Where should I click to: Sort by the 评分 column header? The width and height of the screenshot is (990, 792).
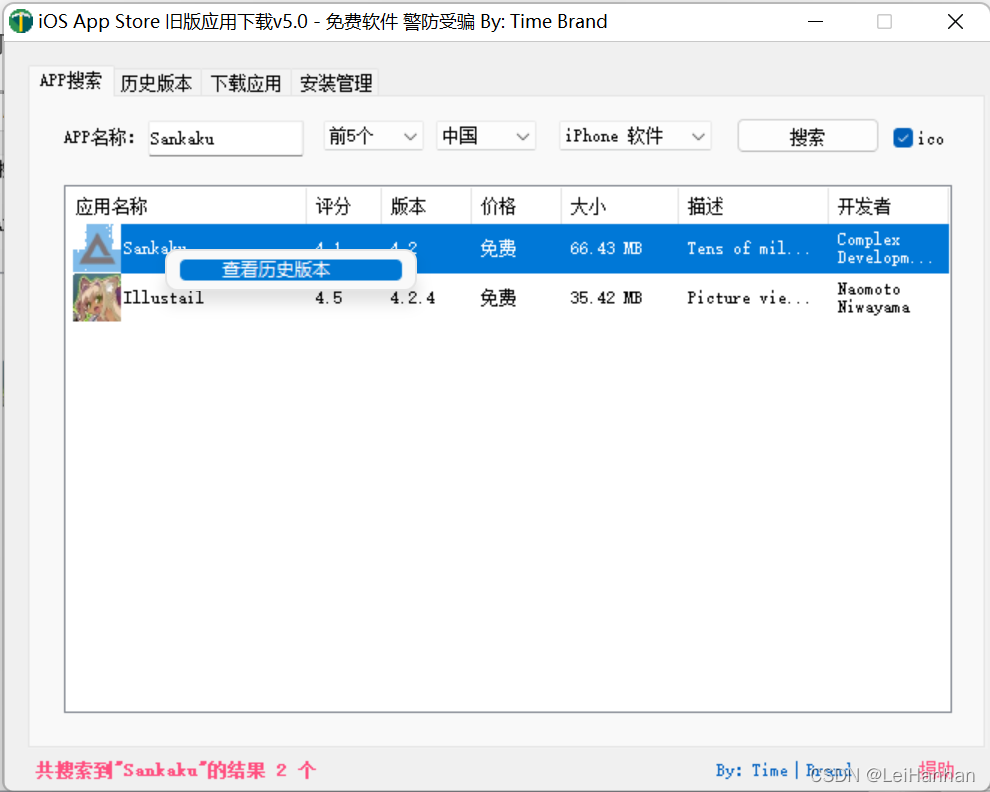point(344,206)
